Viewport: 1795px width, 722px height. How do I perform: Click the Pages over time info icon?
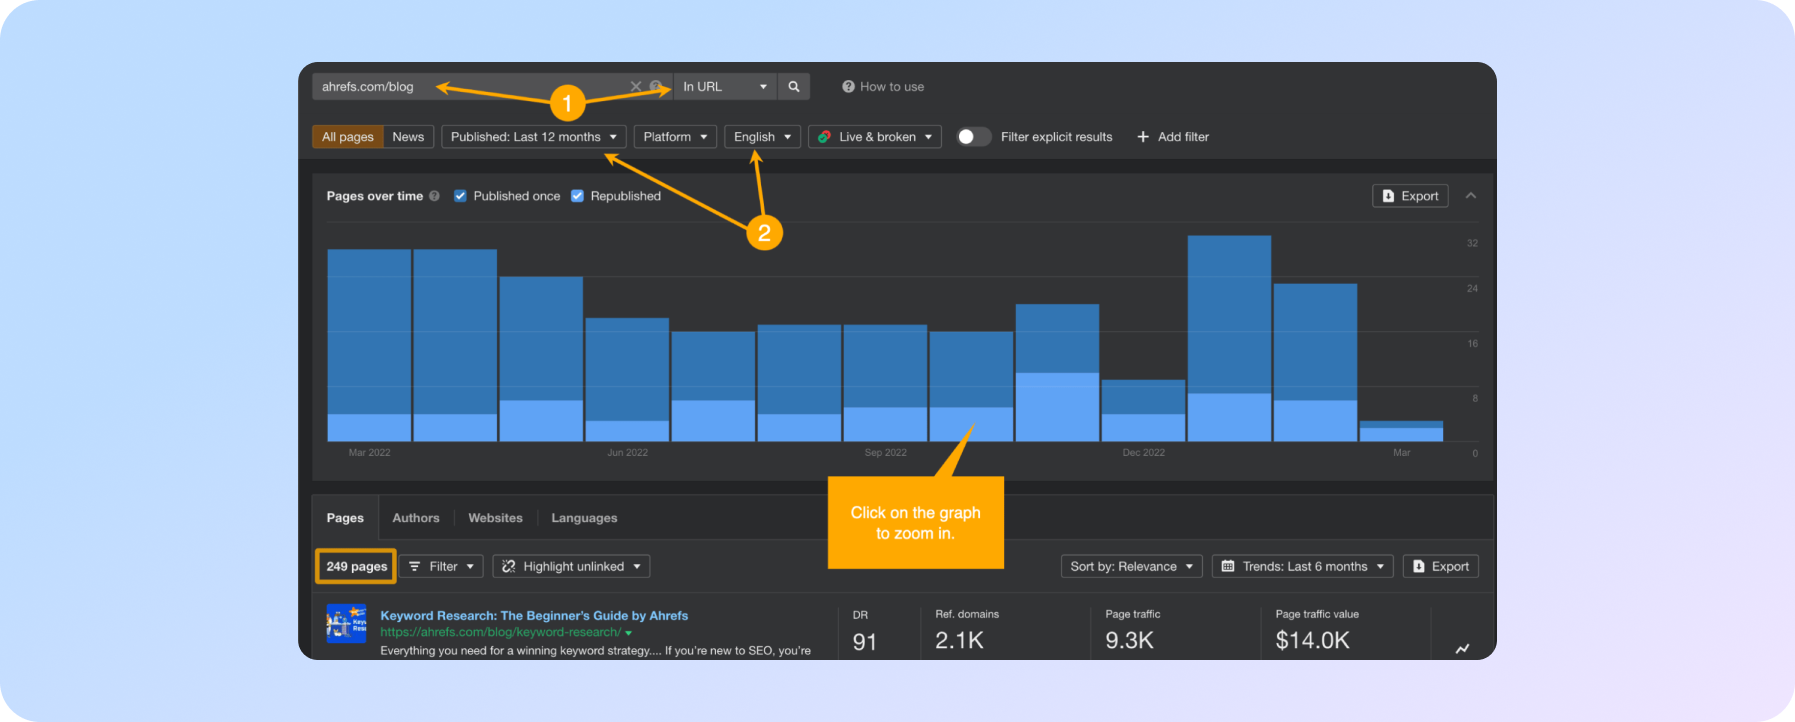[x=434, y=196]
